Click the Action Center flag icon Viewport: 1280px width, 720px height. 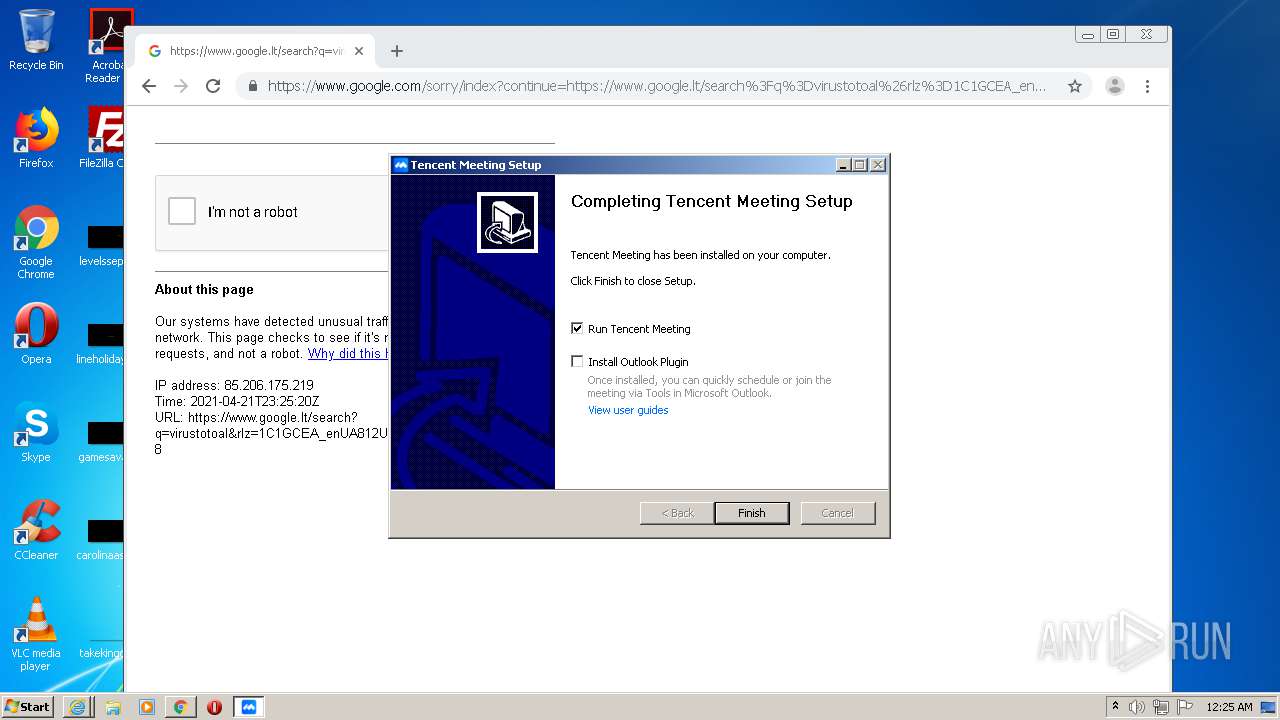[x=1184, y=707]
